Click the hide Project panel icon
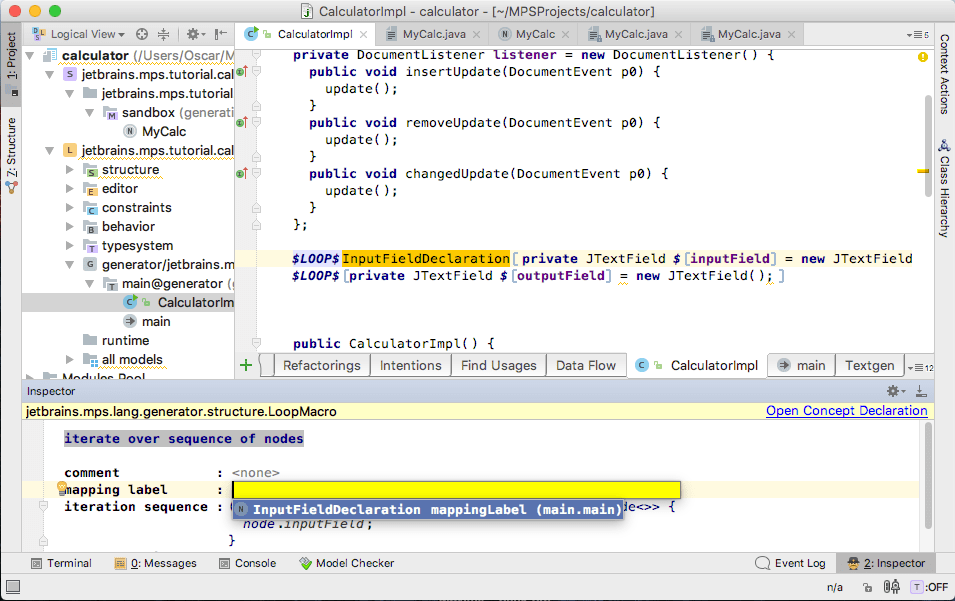Image resolution: width=955 pixels, height=601 pixels. click(222, 34)
